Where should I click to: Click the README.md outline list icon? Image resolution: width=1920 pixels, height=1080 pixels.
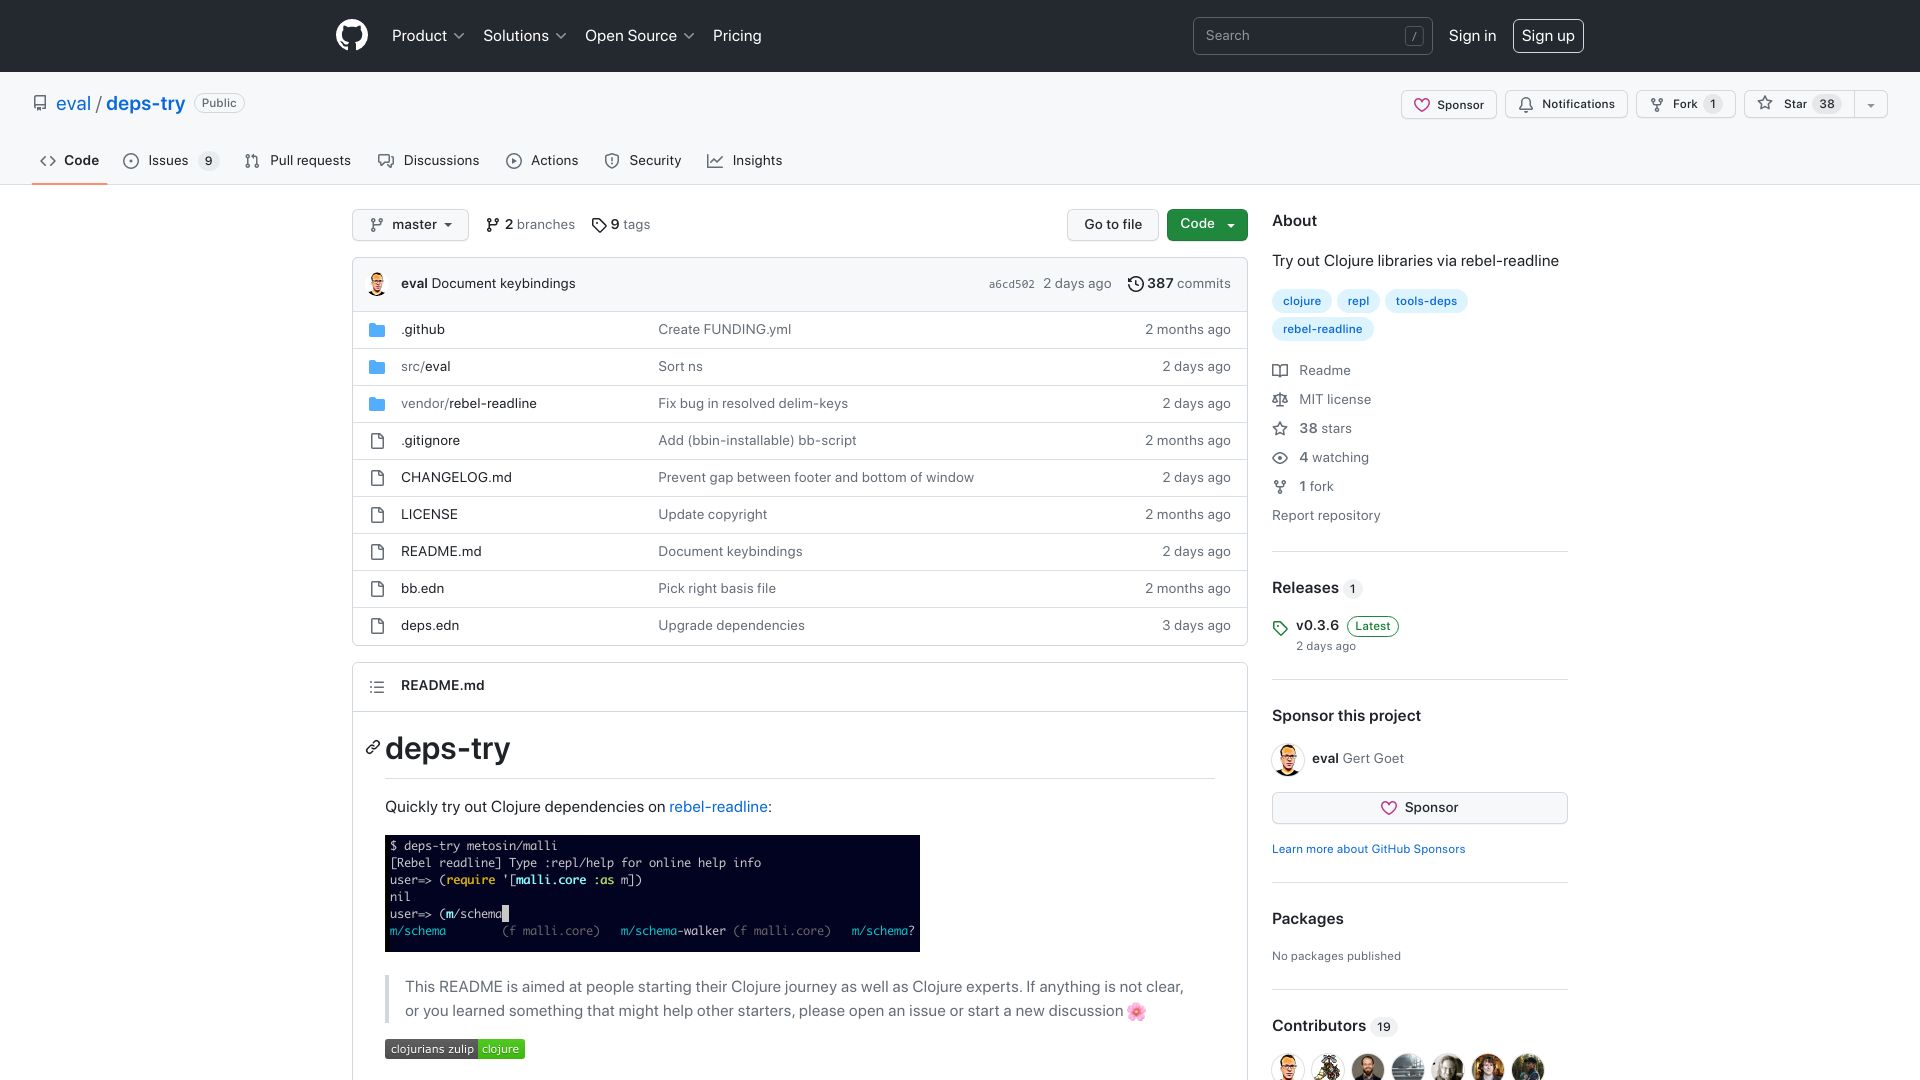377,687
